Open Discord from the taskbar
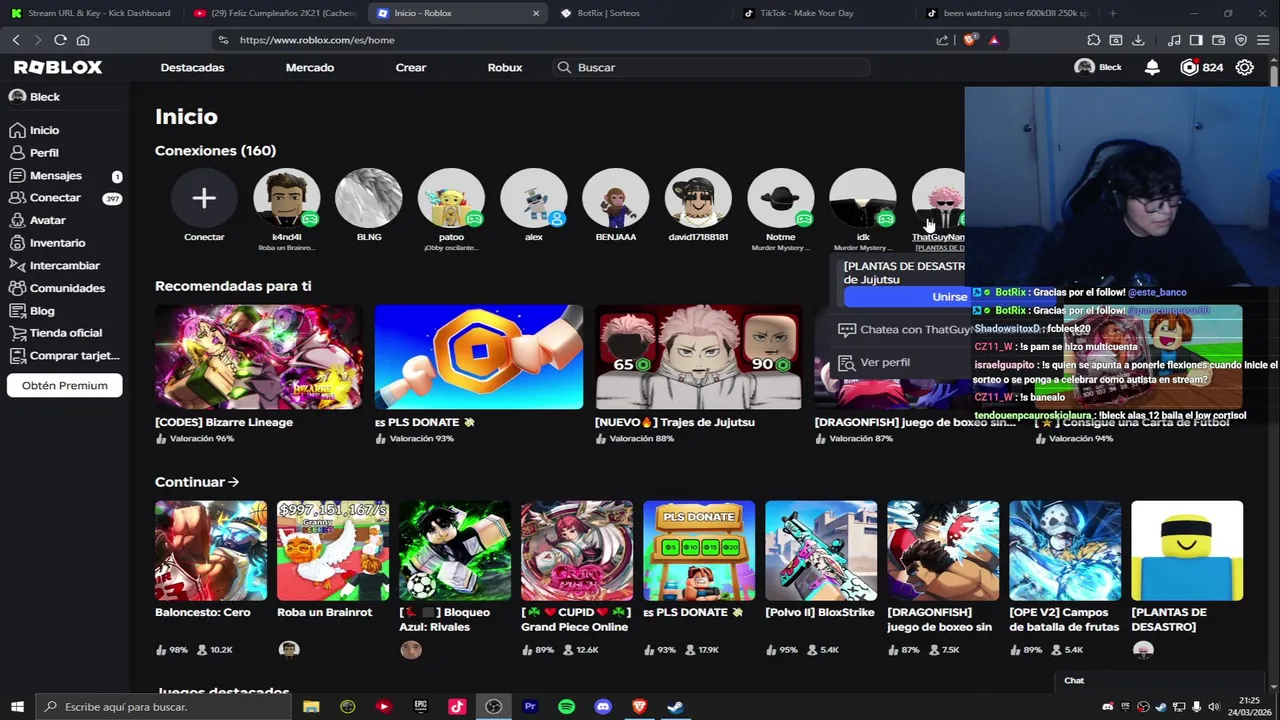 [x=603, y=707]
